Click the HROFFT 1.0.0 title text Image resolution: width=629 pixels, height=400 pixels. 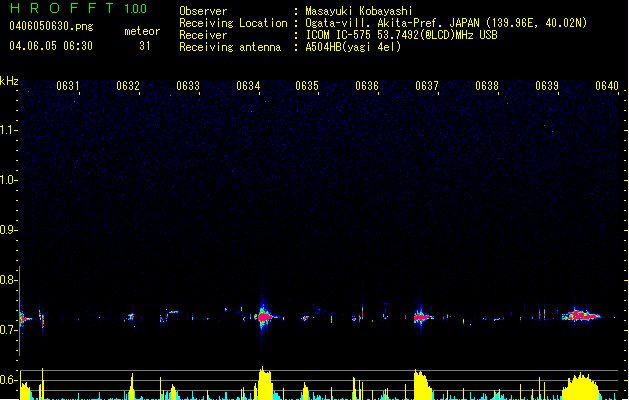click(x=78, y=8)
